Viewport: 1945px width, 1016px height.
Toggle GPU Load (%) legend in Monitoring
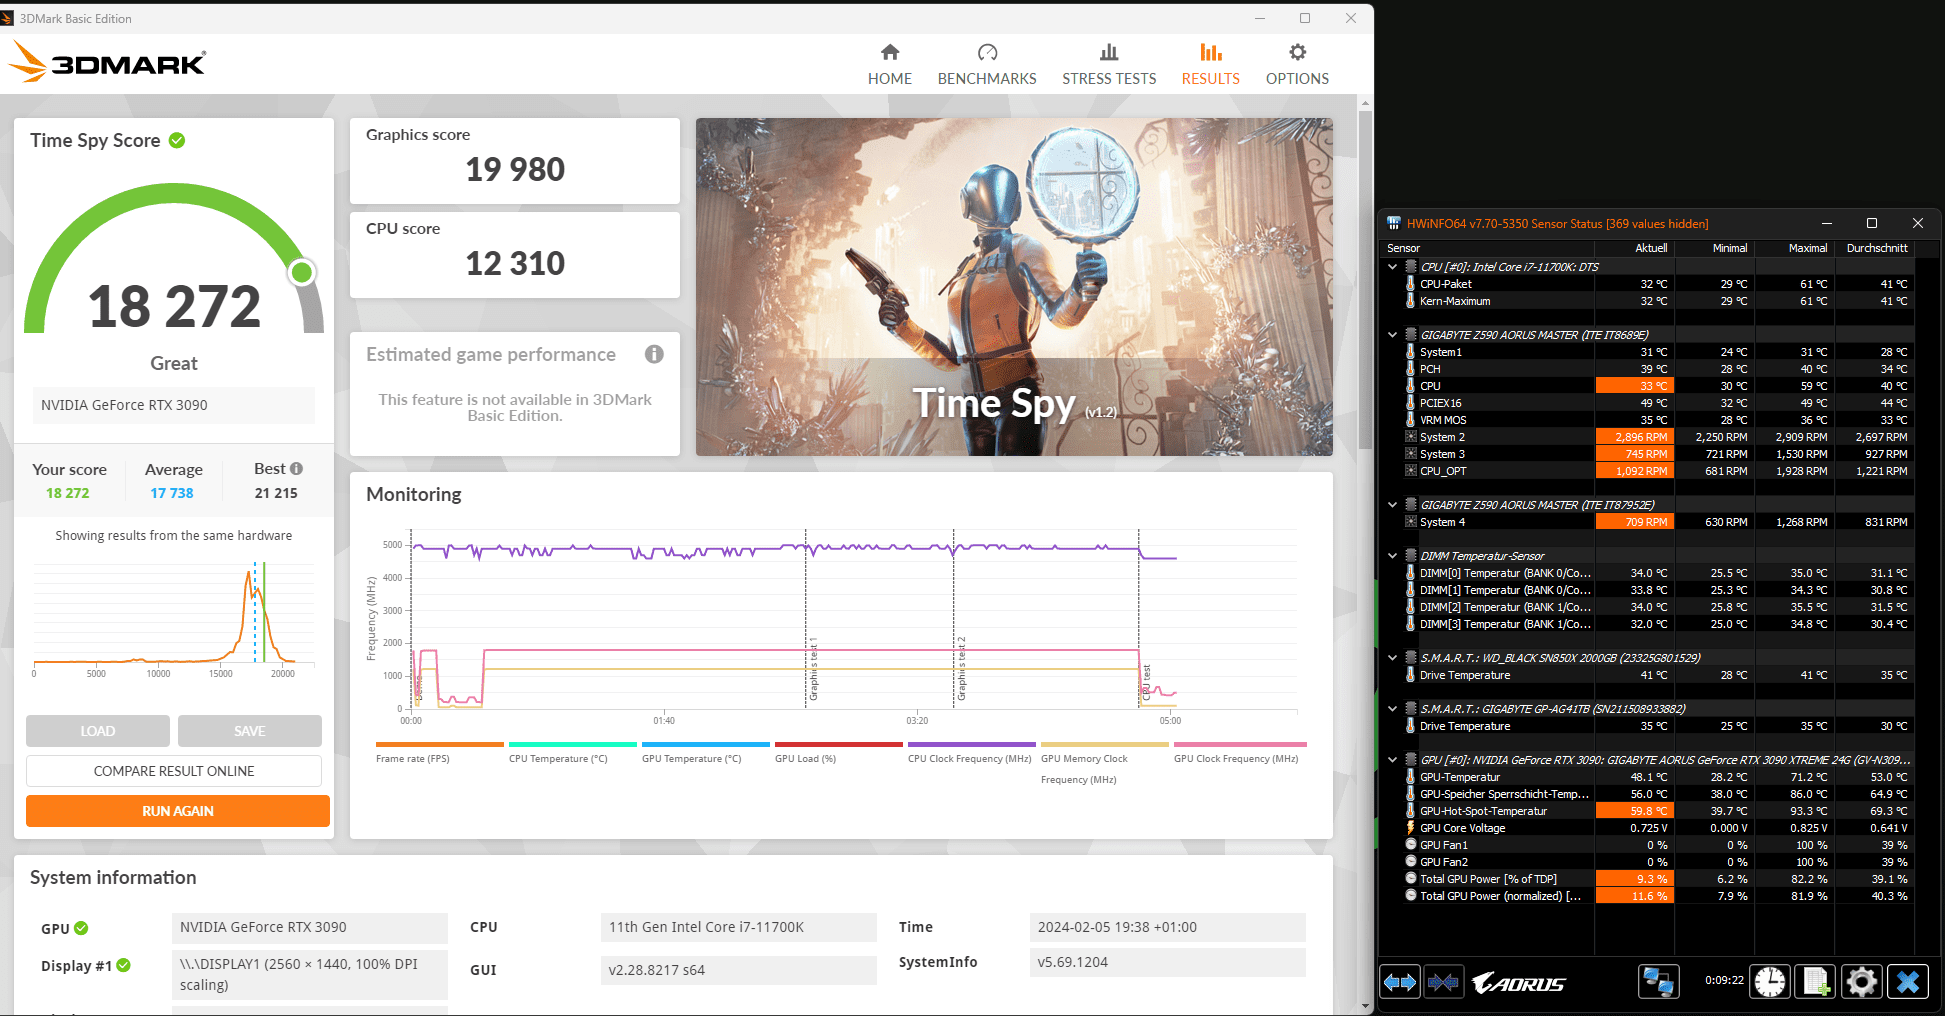click(838, 752)
